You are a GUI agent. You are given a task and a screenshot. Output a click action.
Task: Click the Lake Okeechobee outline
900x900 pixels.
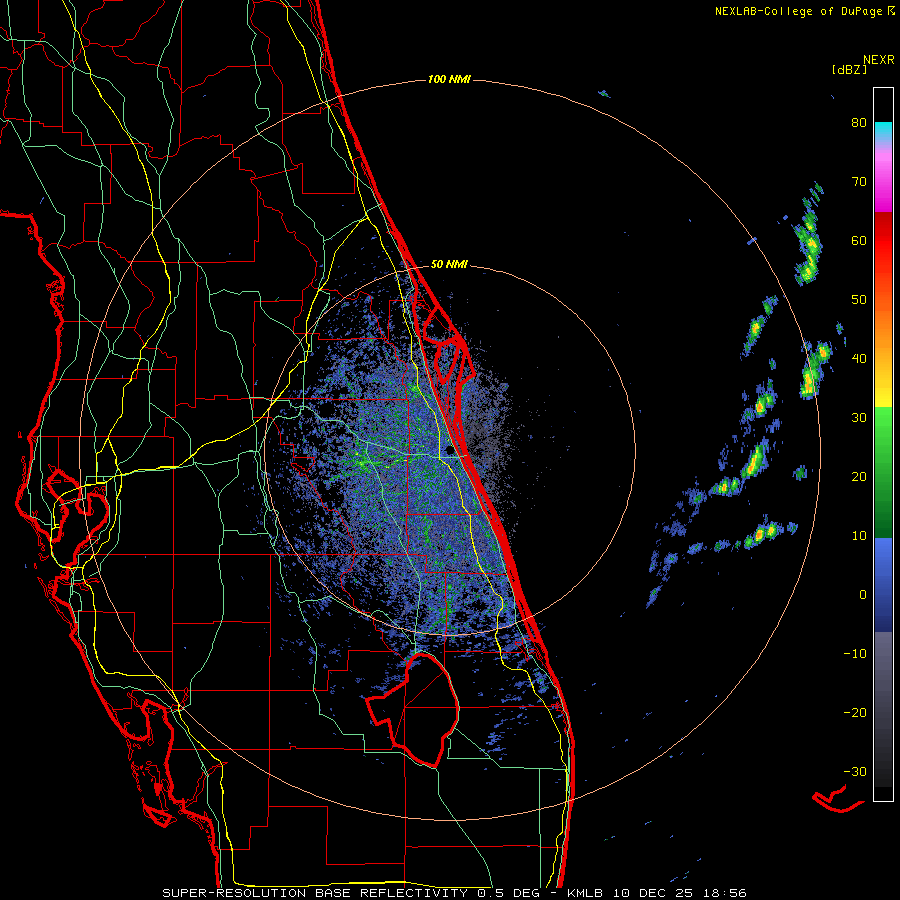[413, 709]
